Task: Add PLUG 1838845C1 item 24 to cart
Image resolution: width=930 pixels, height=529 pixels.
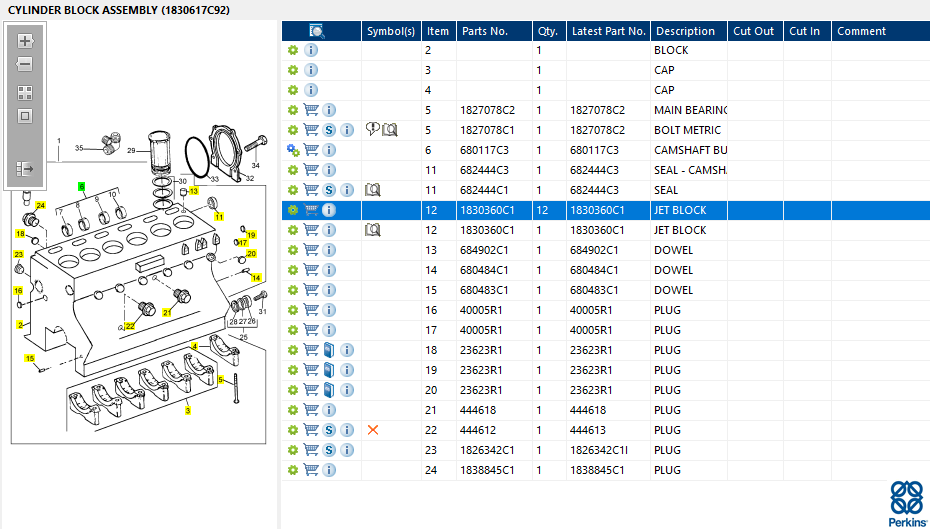Action: tap(311, 470)
